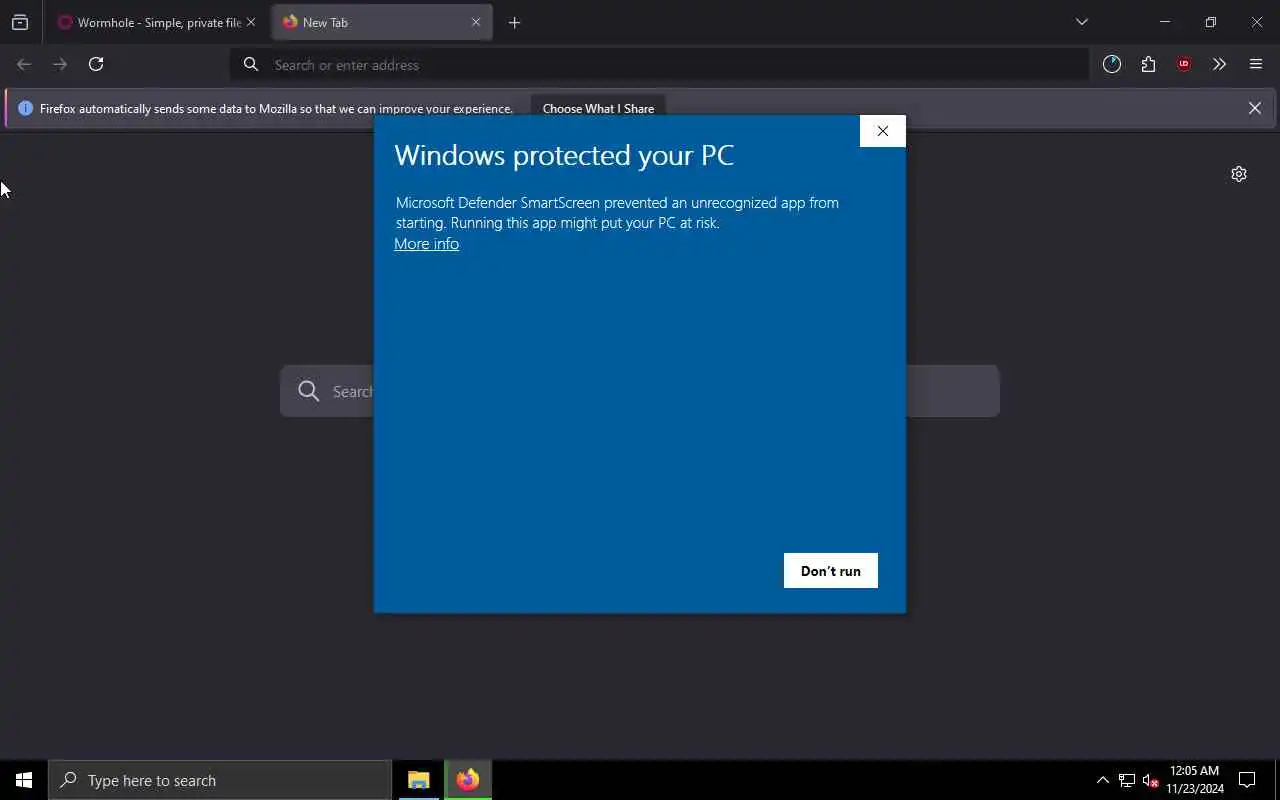Open the network status tray icon
This screenshot has height=800, width=1280.
[1127, 780]
